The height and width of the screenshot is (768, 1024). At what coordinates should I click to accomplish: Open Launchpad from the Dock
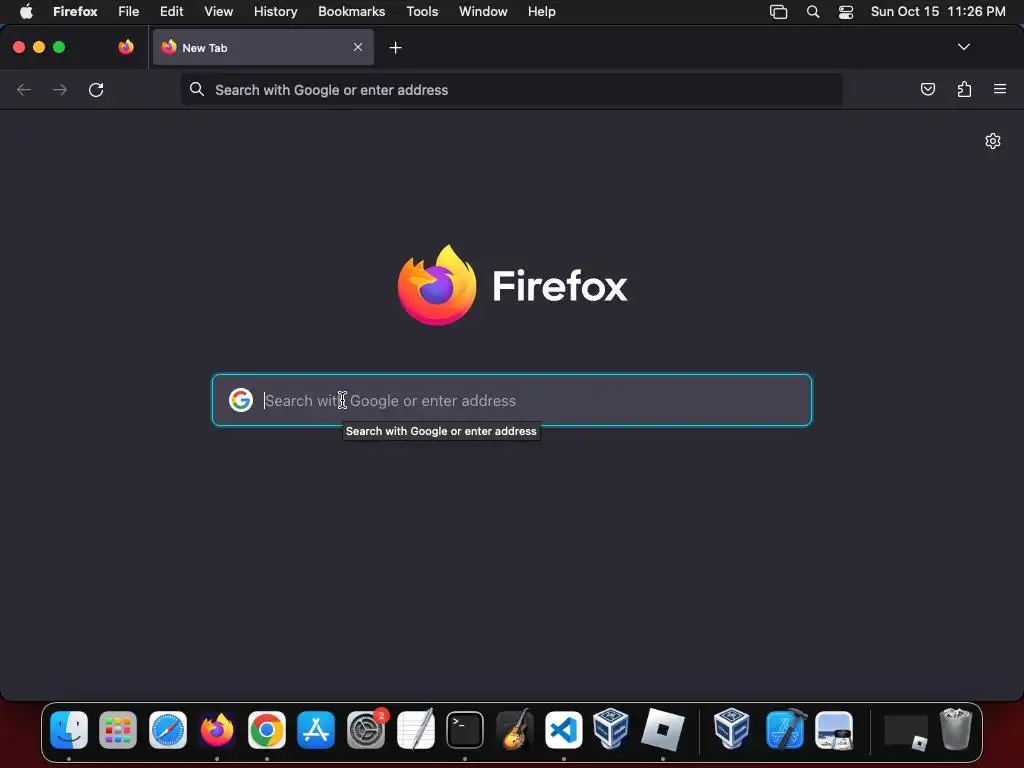coord(118,729)
